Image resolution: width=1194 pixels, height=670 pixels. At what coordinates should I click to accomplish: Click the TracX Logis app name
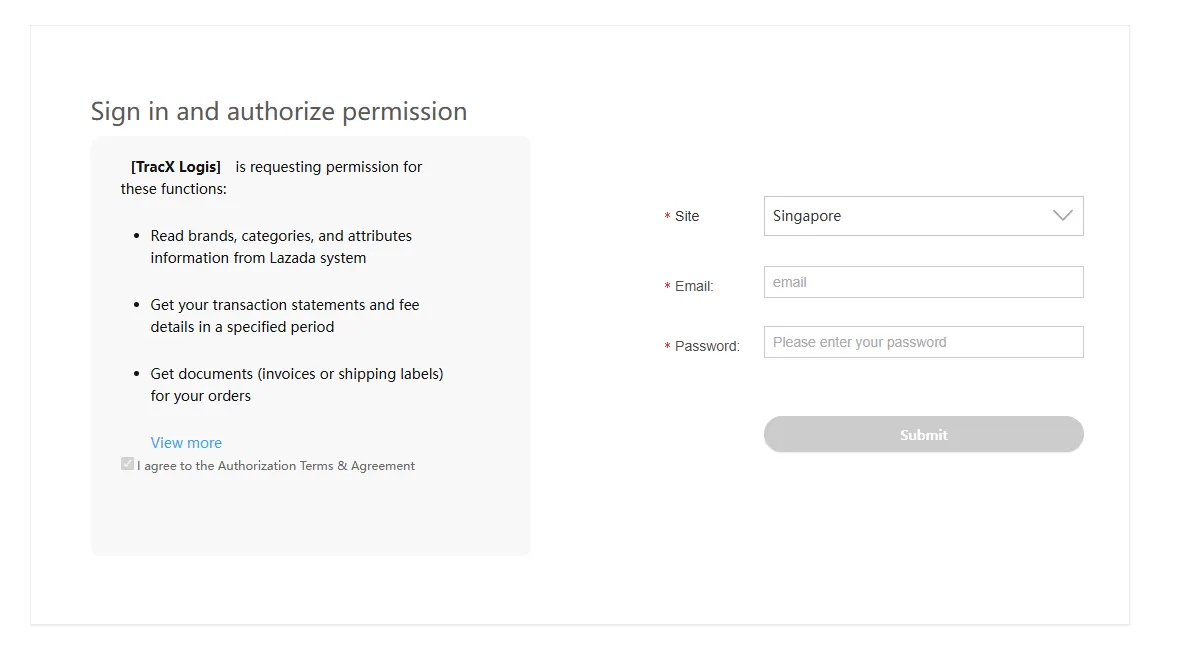click(176, 167)
